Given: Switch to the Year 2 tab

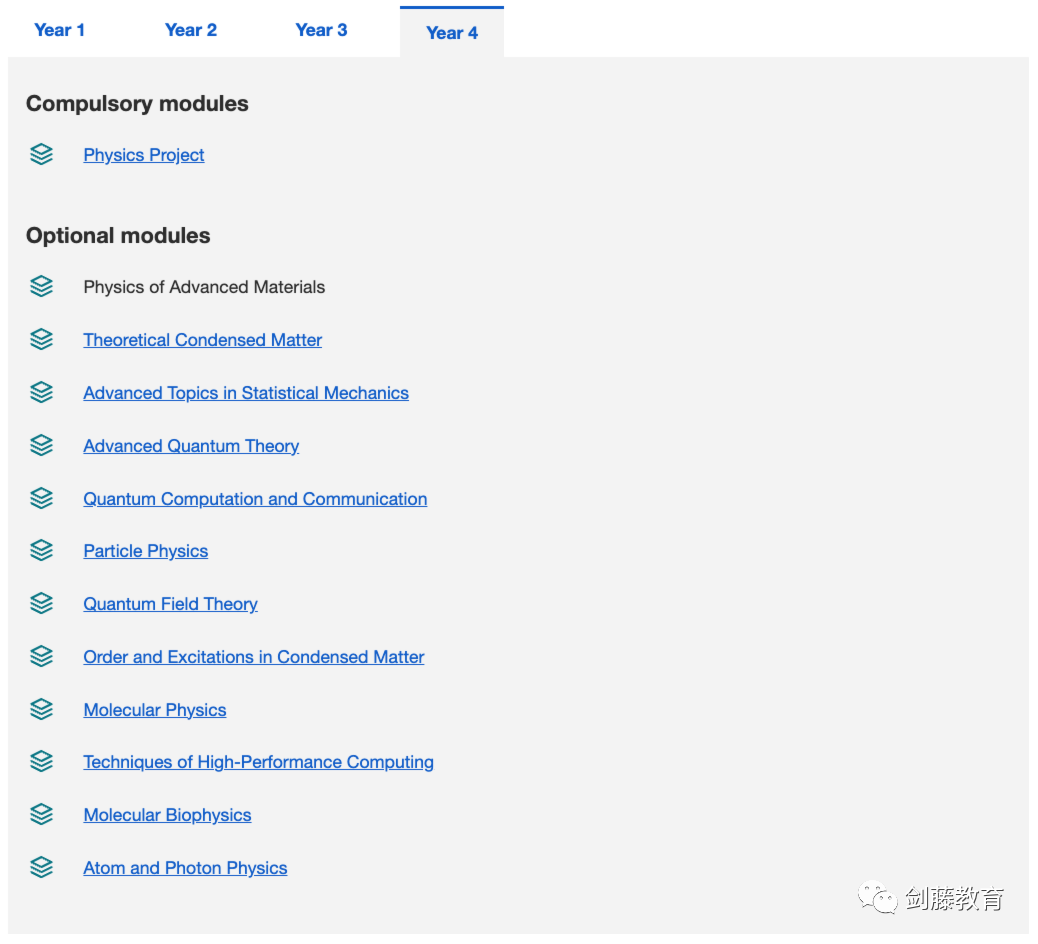Looking at the screenshot, I should (x=190, y=30).
